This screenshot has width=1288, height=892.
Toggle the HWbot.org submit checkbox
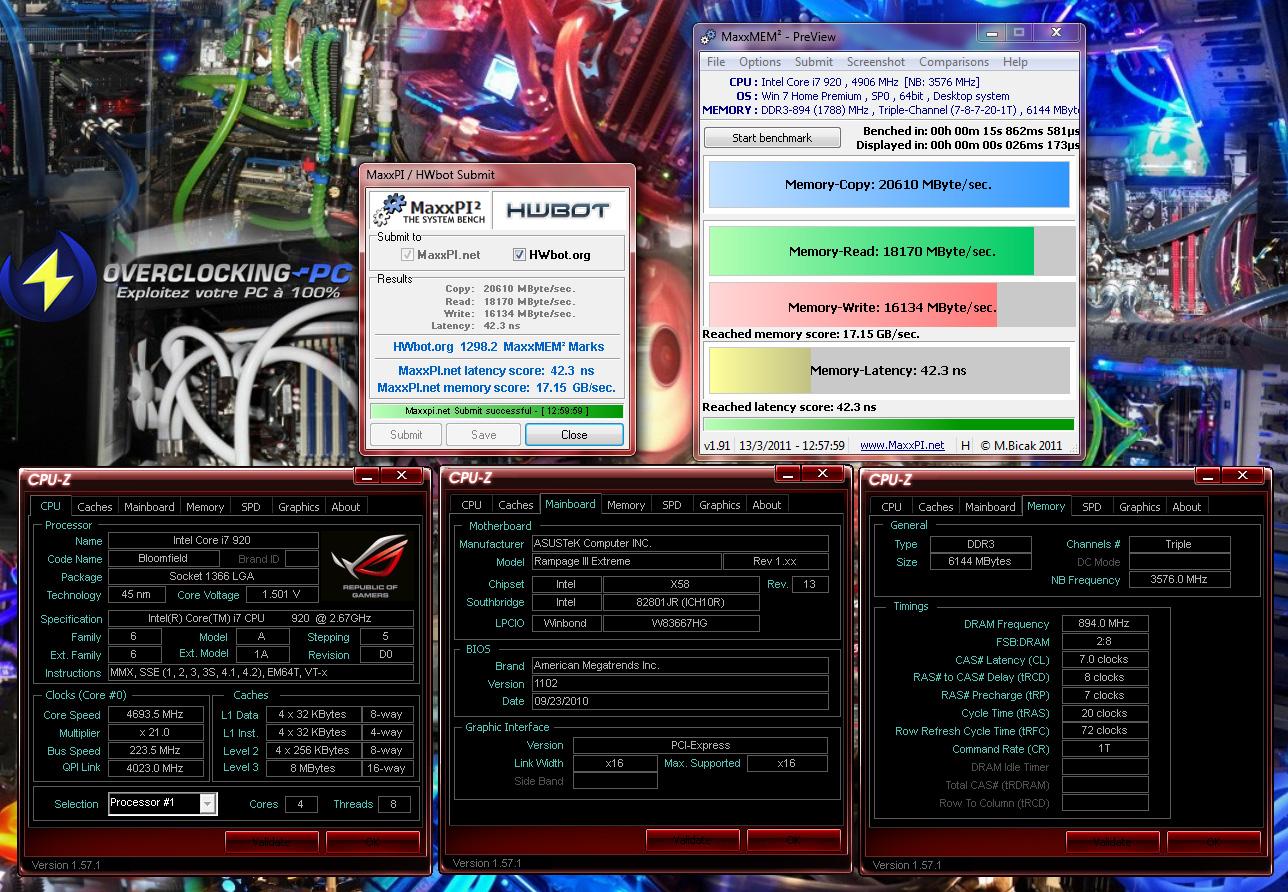(x=519, y=255)
